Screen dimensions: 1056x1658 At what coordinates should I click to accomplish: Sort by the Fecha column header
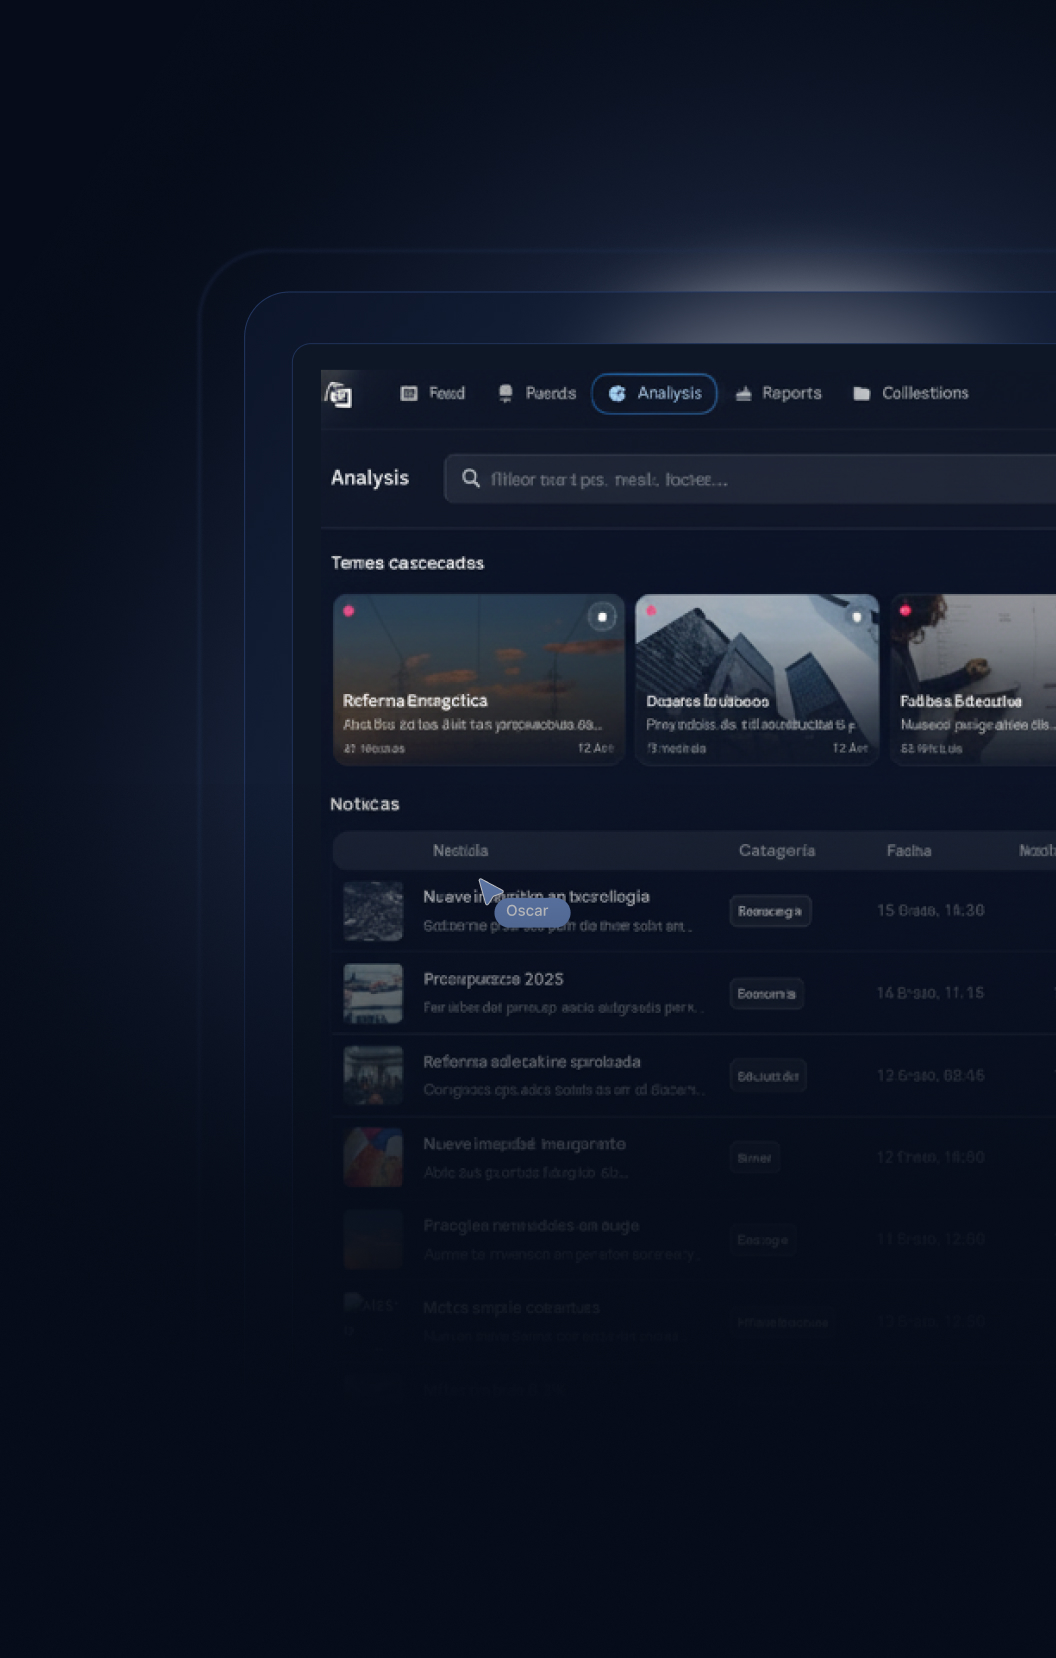[908, 850]
